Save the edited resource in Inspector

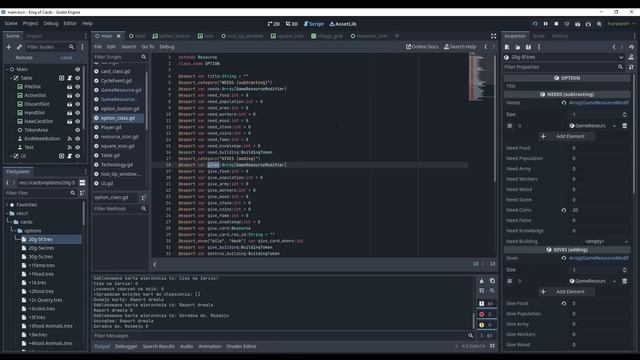[x=528, y=47]
